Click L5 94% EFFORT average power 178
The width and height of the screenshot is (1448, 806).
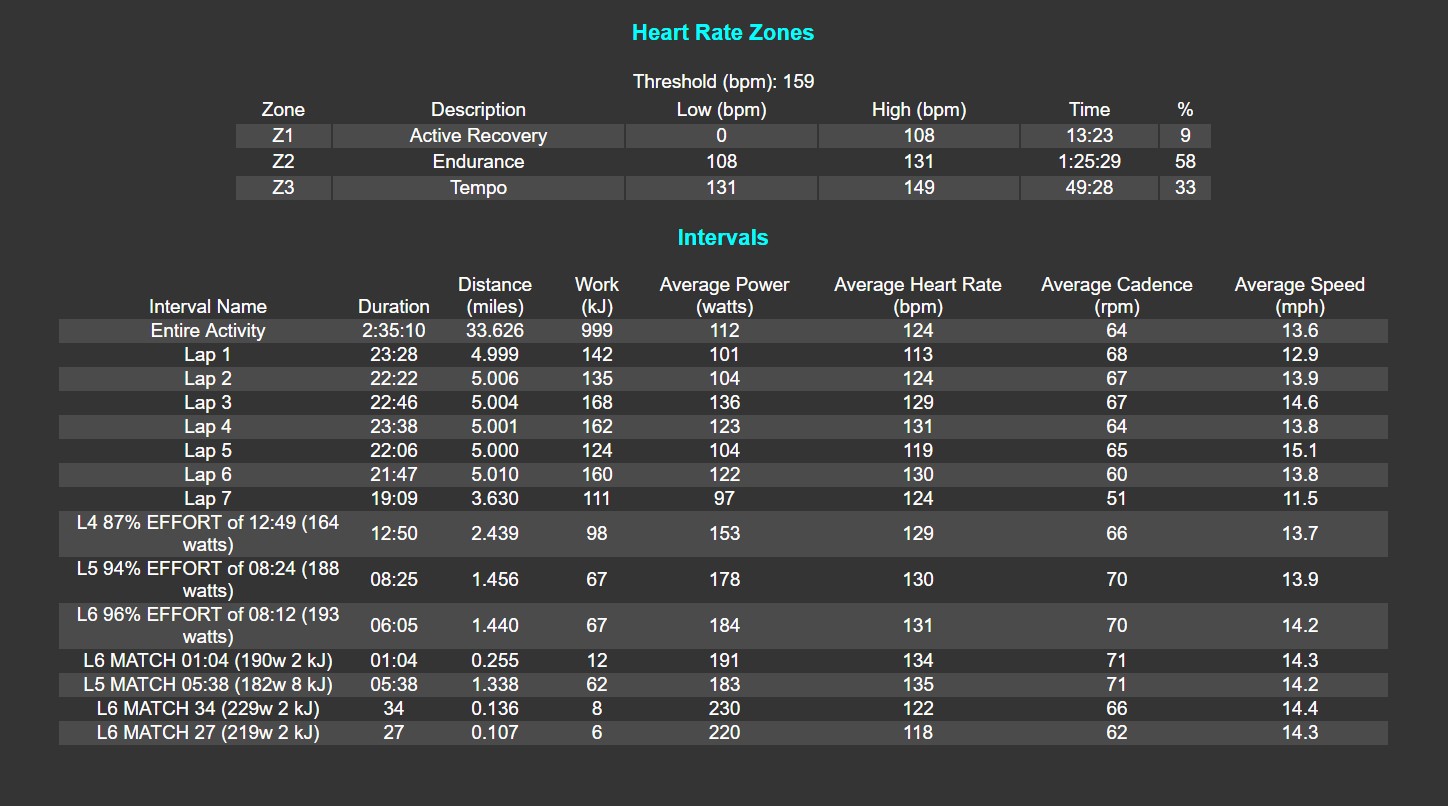[724, 580]
